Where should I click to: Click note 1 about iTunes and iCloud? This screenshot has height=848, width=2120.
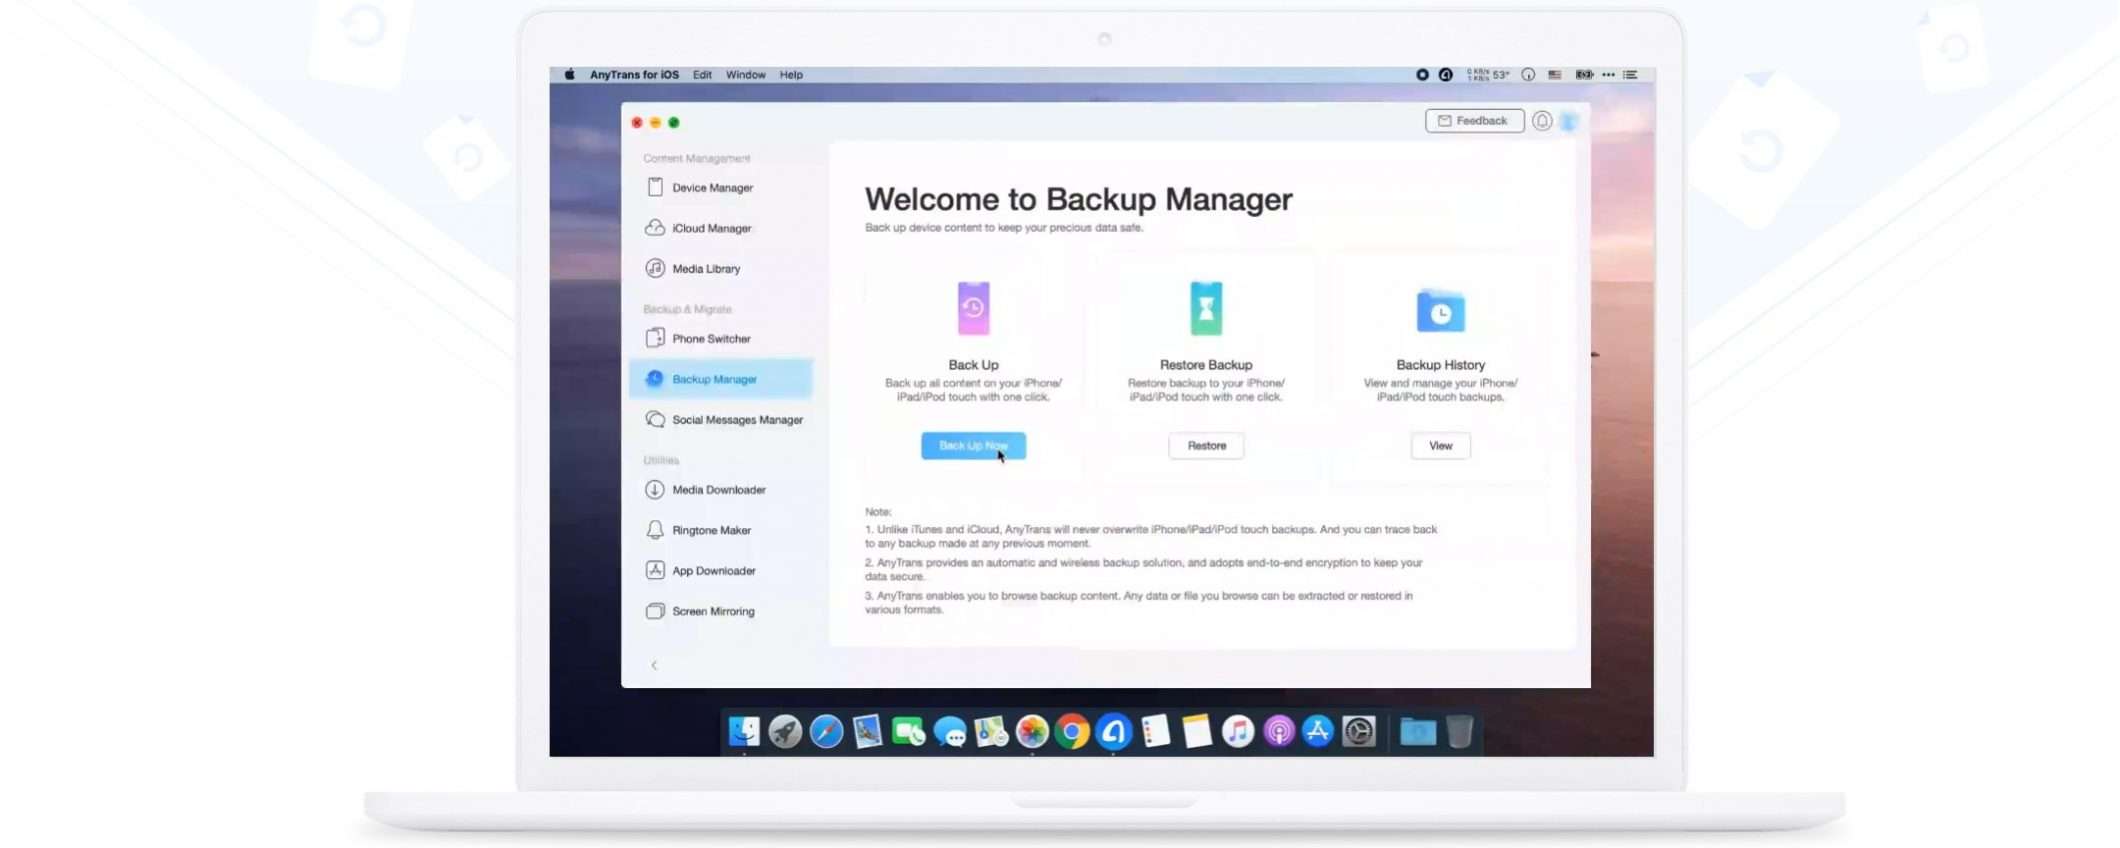[1151, 536]
